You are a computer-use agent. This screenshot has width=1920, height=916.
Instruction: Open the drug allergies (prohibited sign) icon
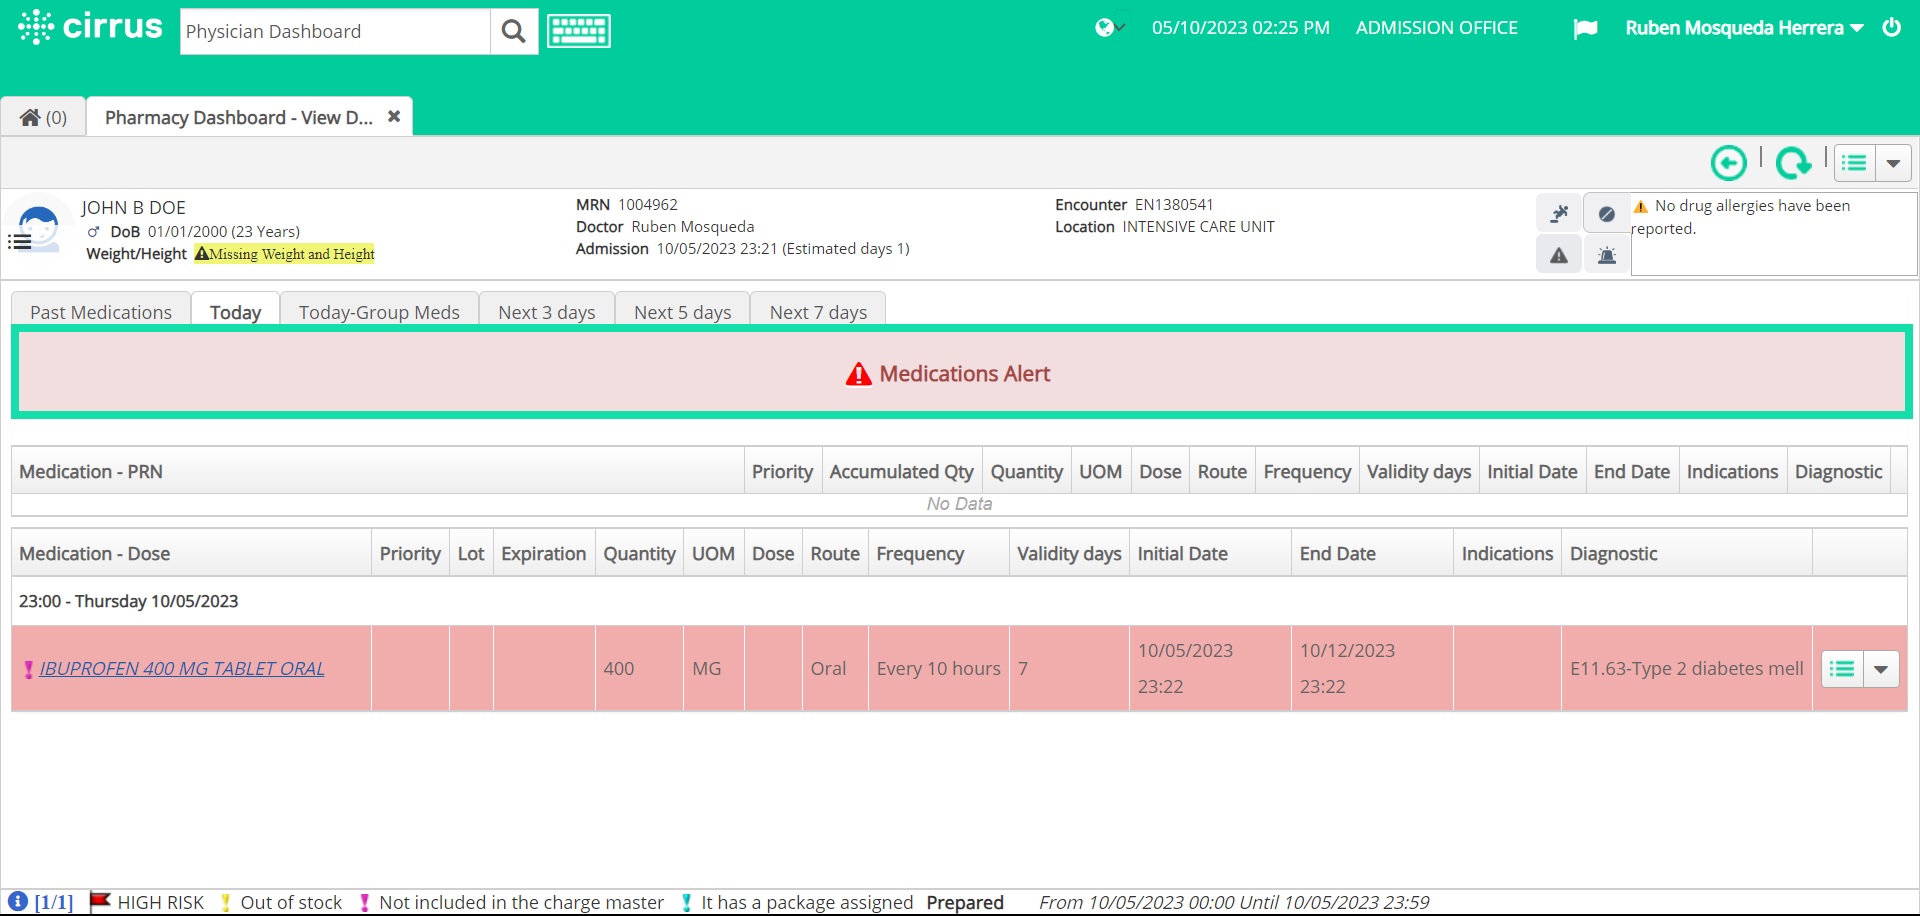pyautogui.click(x=1606, y=213)
